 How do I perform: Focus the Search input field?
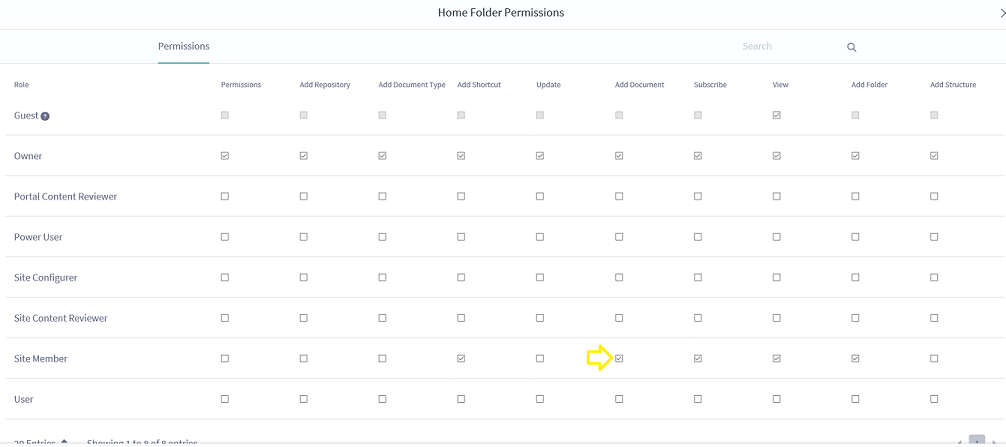pyautogui.click(x=789, y=46)
